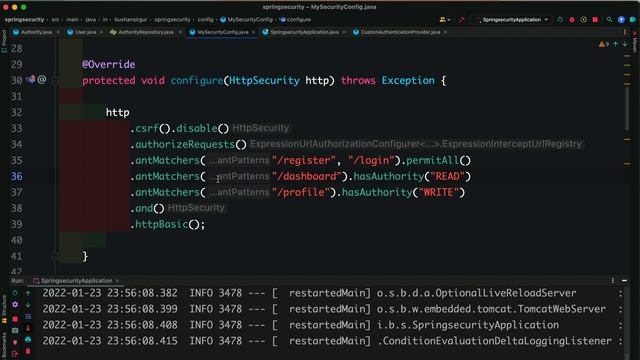640x360 pixels.
Task: Open the Project tool window stripe
Action: (4, 41)
